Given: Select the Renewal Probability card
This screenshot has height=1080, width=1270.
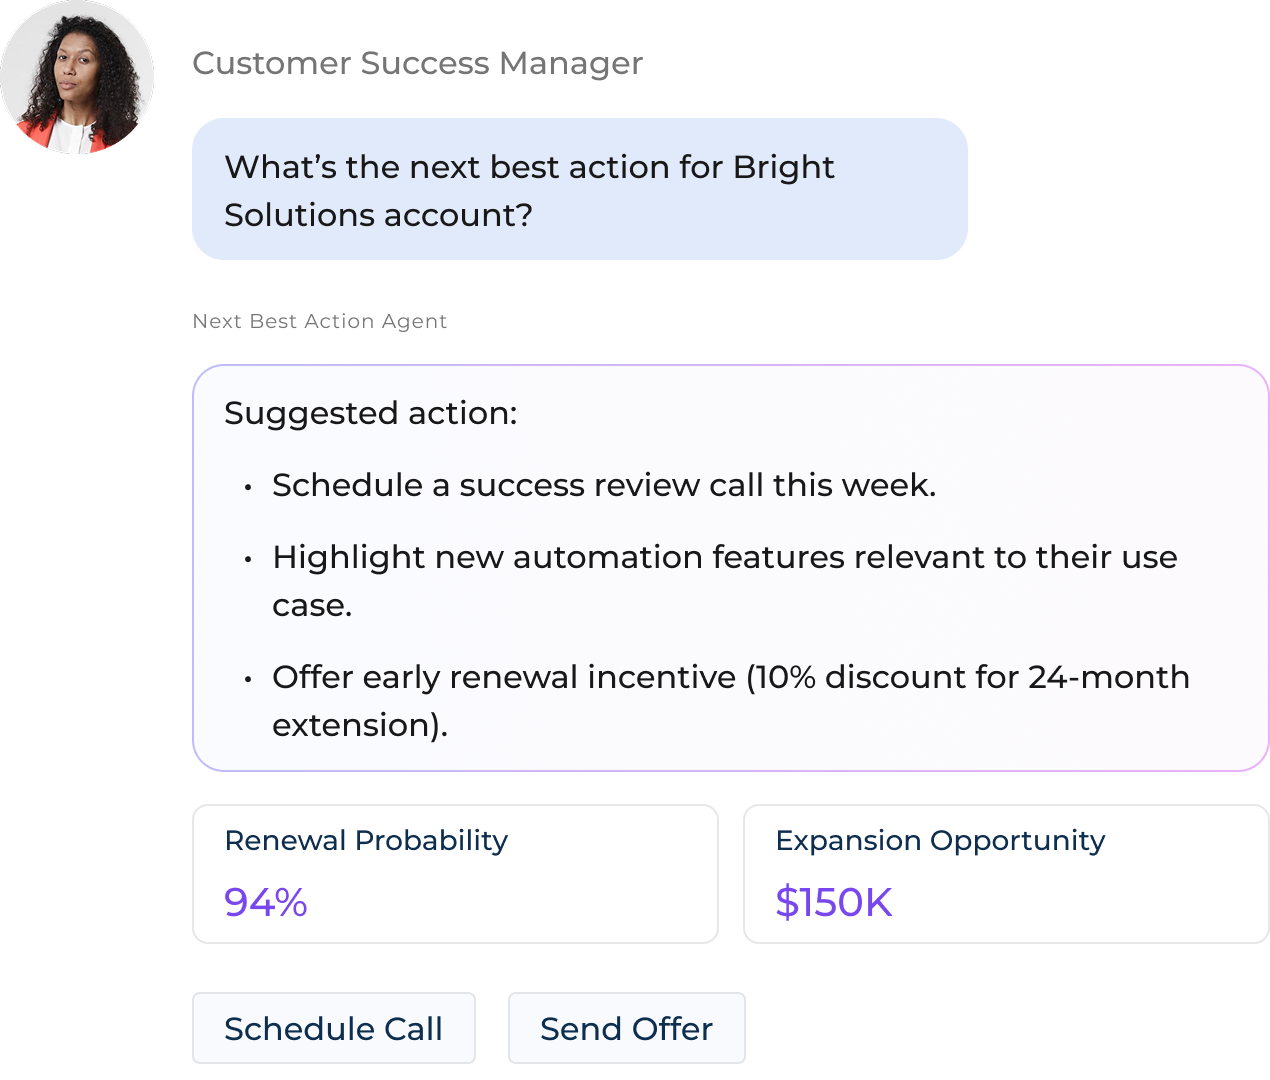Looking at the screenshot, I should point(455,873).
